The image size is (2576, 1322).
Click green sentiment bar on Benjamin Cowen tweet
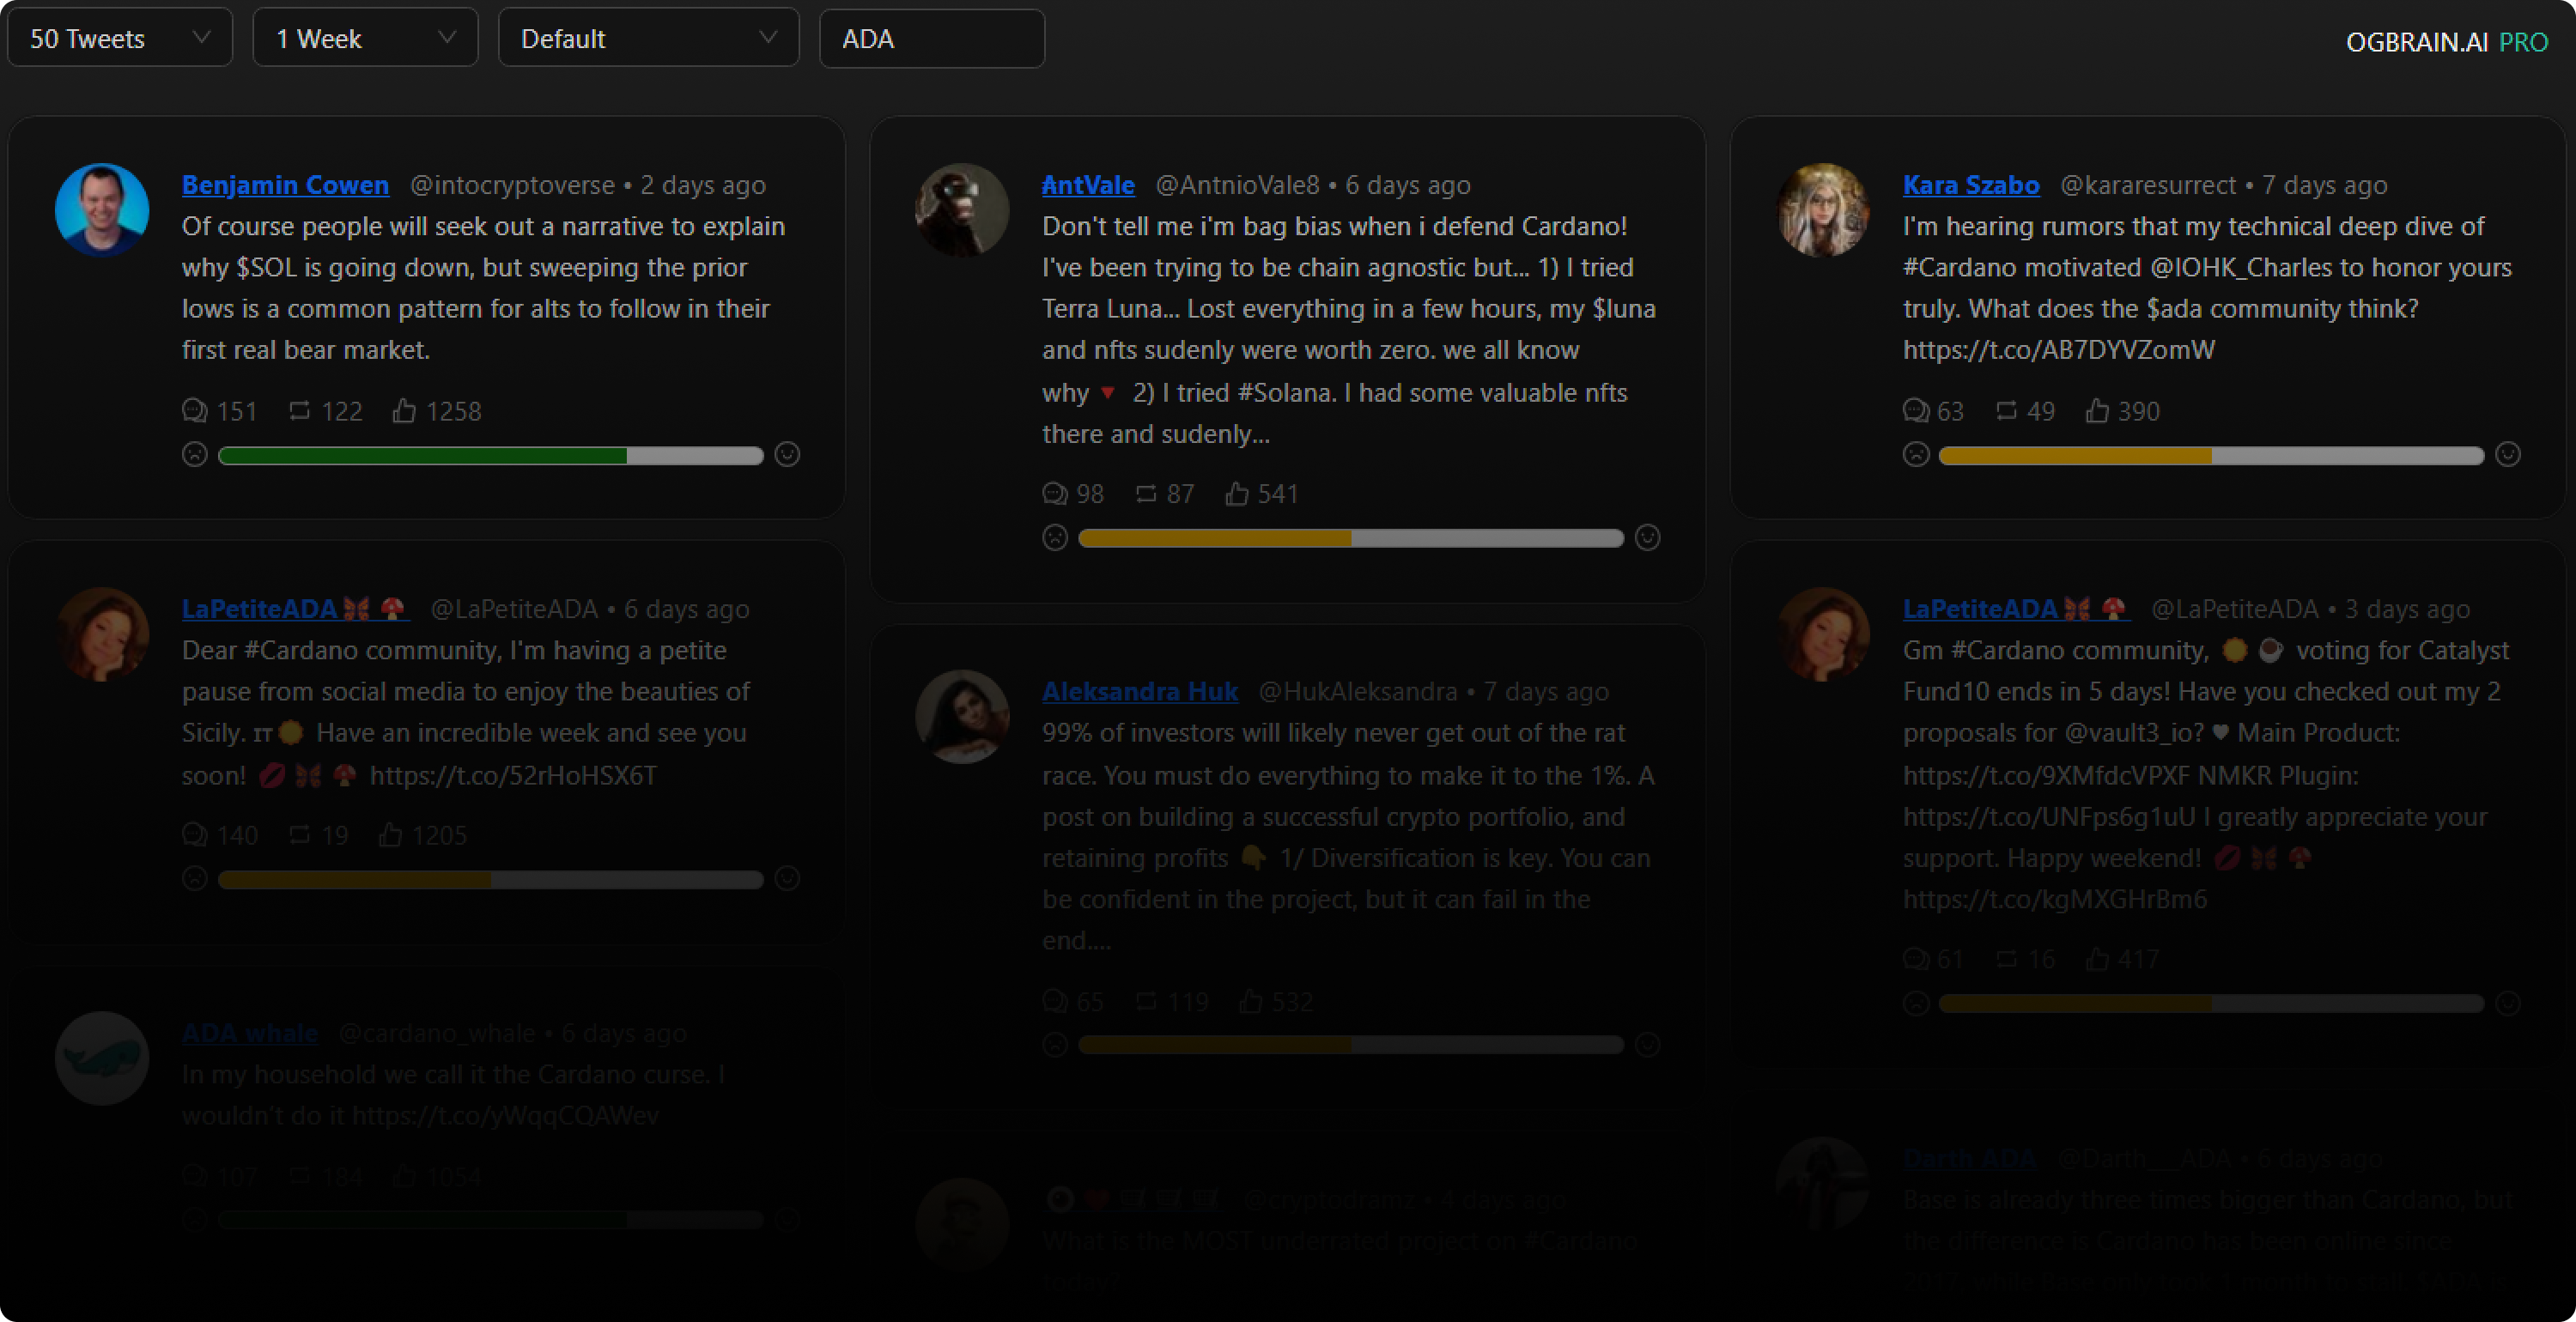(491, 456)
